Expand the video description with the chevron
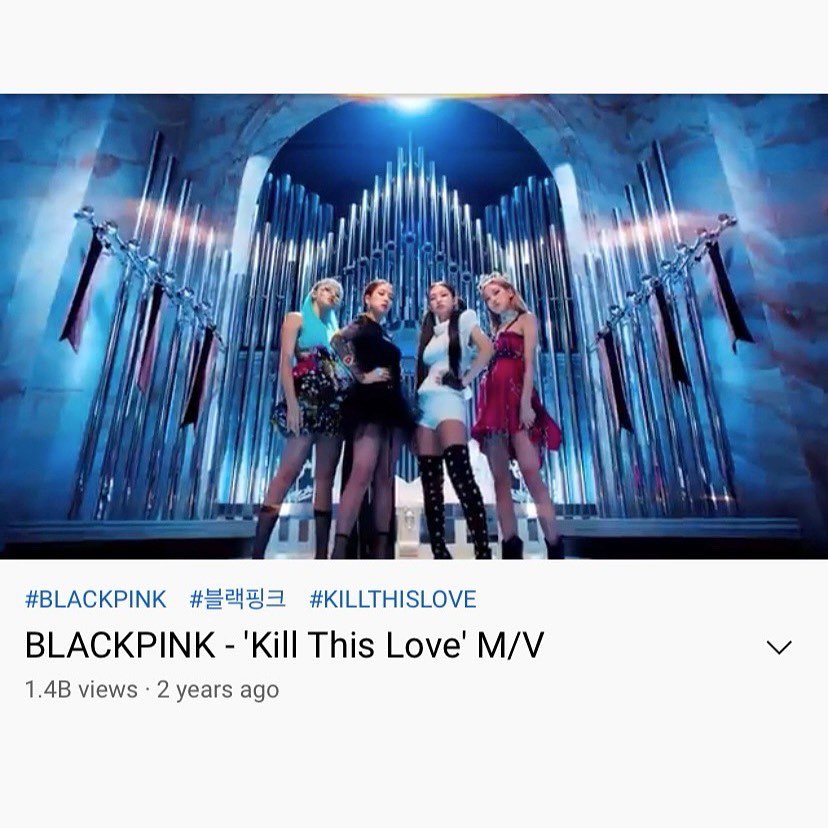 coord(779,647)
